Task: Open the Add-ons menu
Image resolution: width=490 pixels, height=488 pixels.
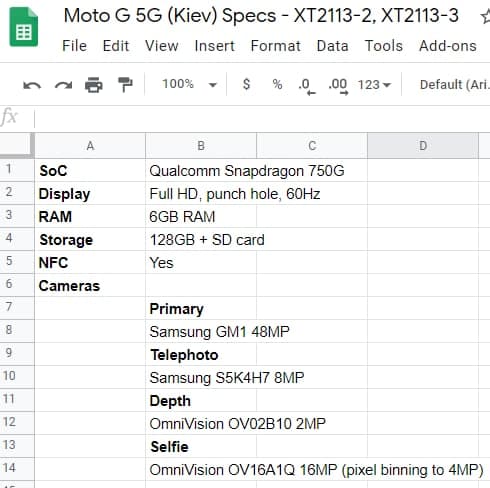Action: [448, 46]
